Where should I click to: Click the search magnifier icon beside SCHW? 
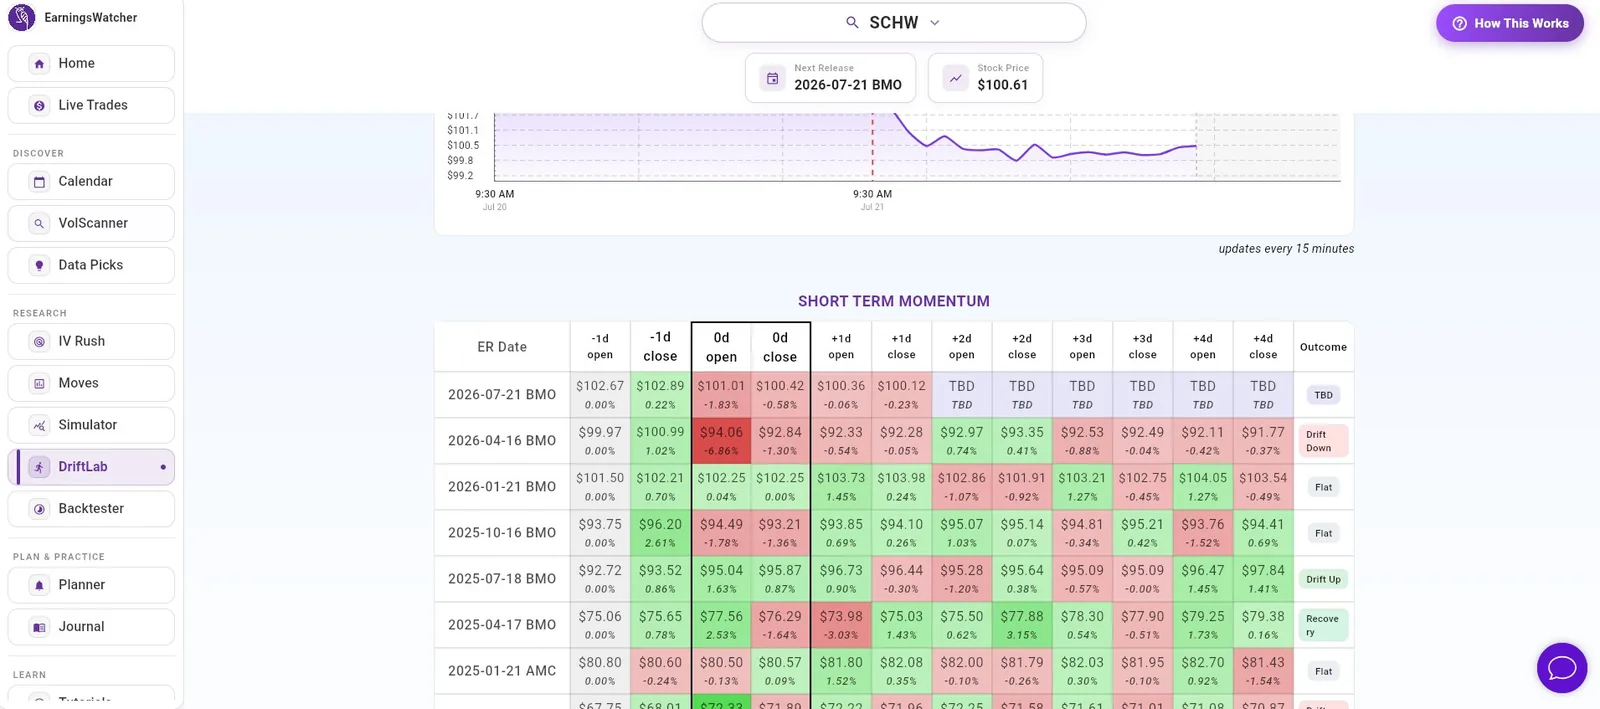(x=852, y=23)
